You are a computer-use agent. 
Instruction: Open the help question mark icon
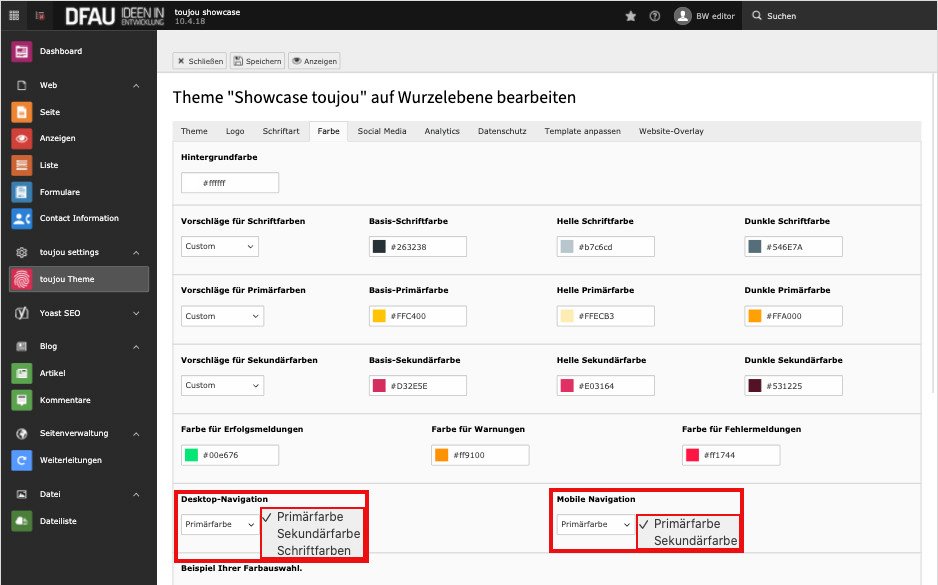point(654,16)
